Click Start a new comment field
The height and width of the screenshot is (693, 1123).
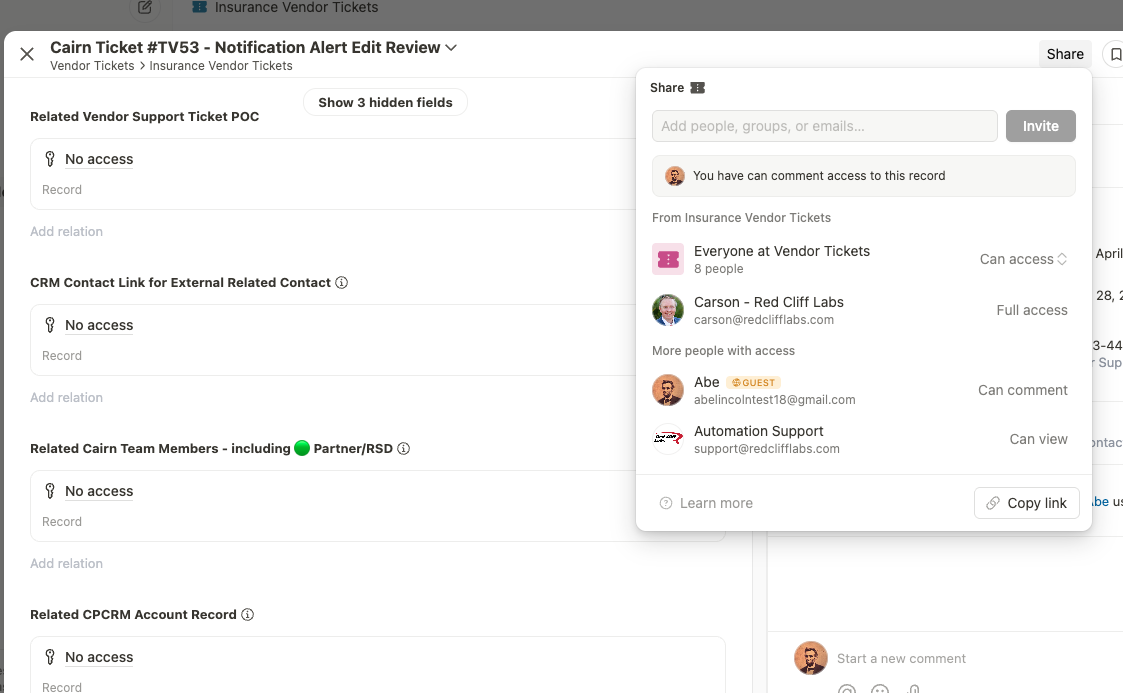coord(901,658)
